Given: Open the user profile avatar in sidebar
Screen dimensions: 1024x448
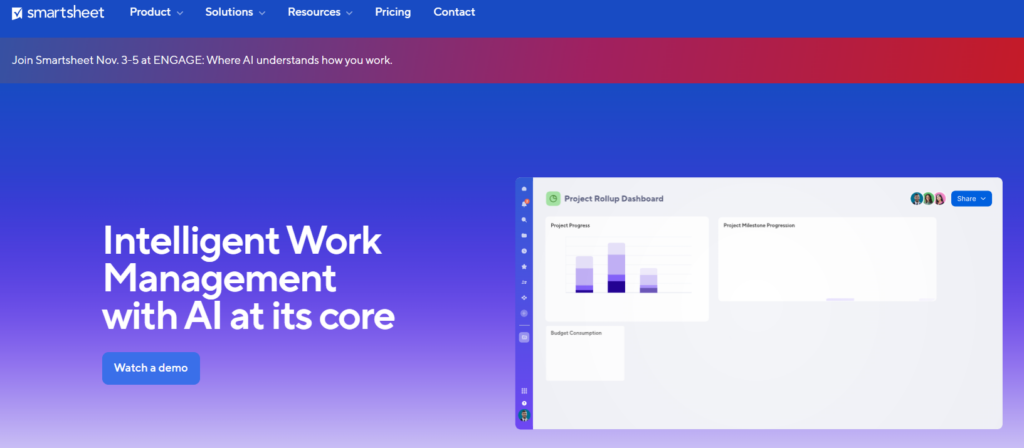Looking at the screenshot, I should click(x=524, y=415).
